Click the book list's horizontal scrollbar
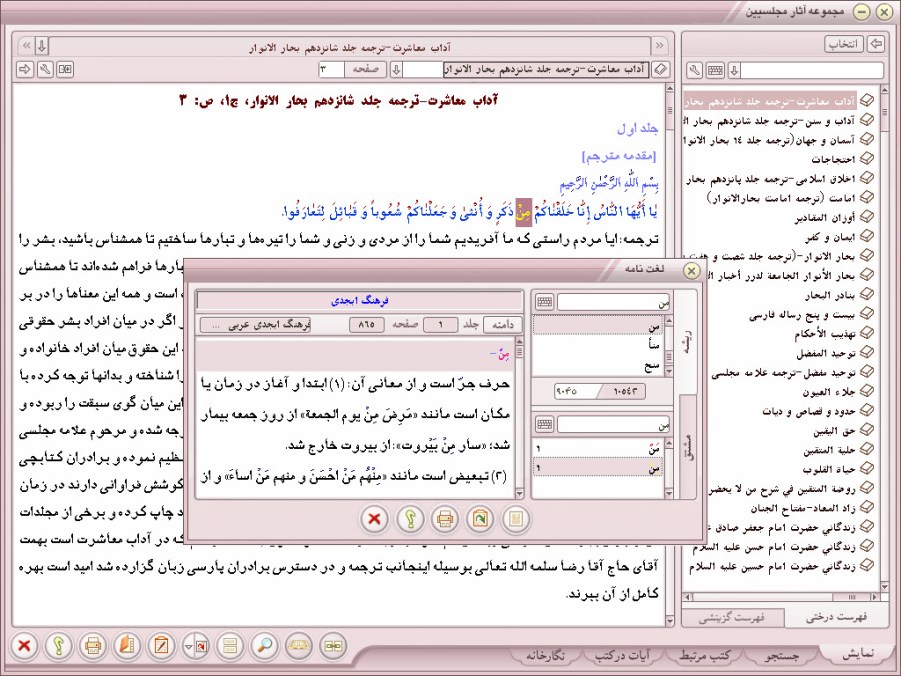 click(781, 597)
